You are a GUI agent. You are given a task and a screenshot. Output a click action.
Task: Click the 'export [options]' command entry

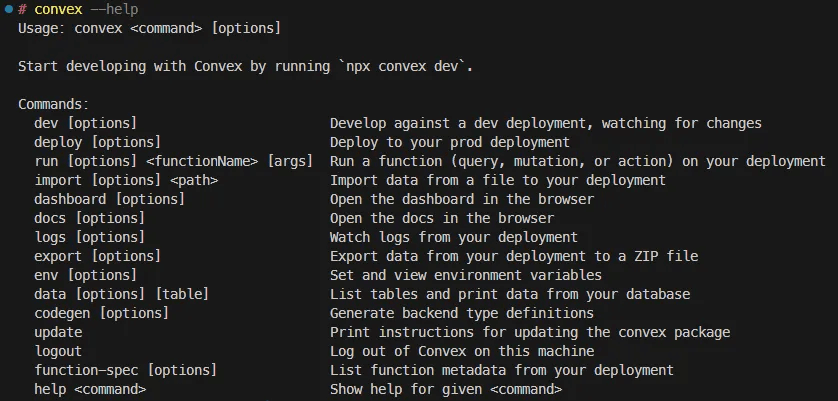click(97, 256)
